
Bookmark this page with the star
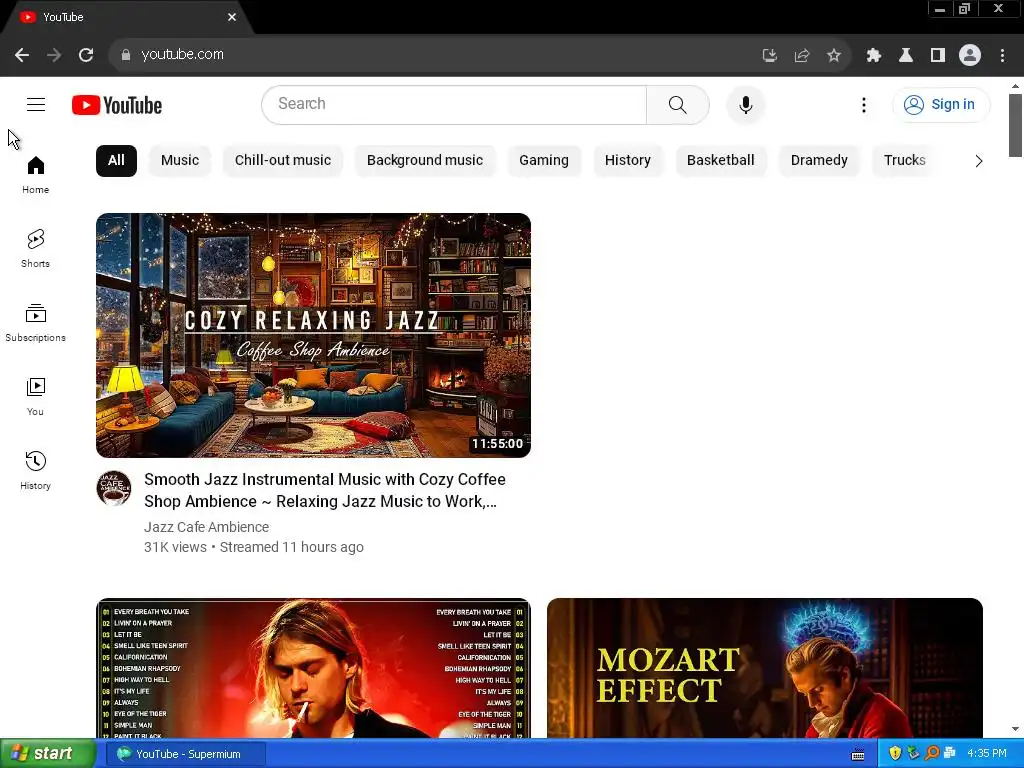pyautogui.click(x=834, y=56)
